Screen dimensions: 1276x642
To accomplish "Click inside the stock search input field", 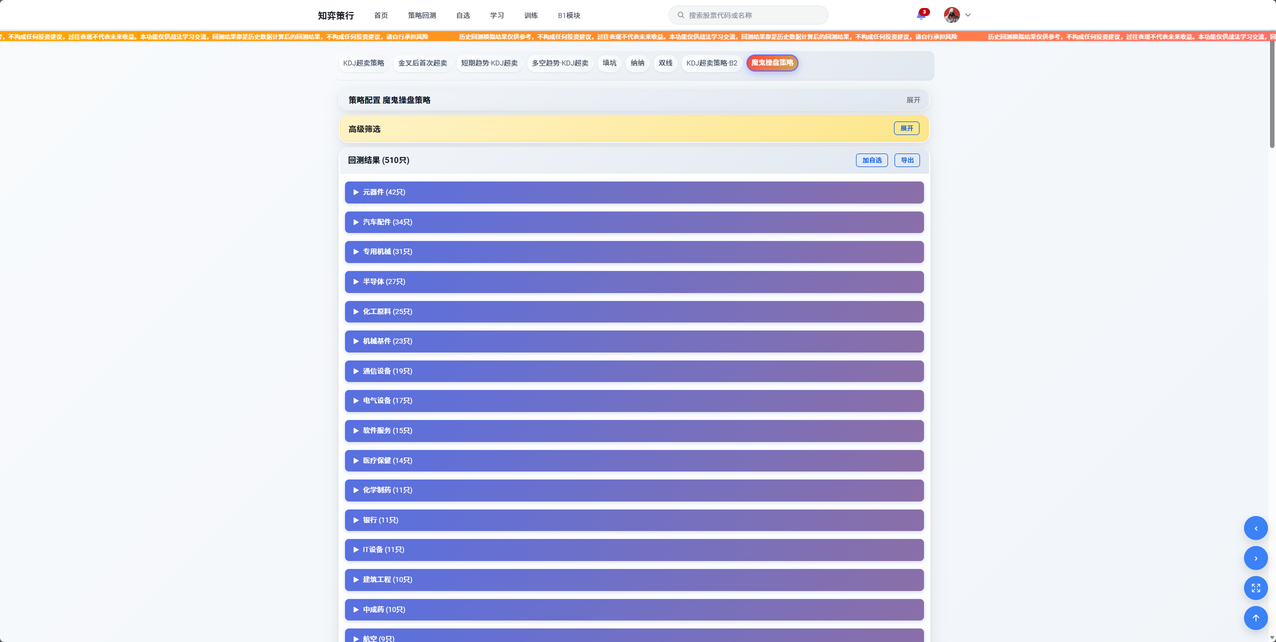I will click(x=750, y=14).
